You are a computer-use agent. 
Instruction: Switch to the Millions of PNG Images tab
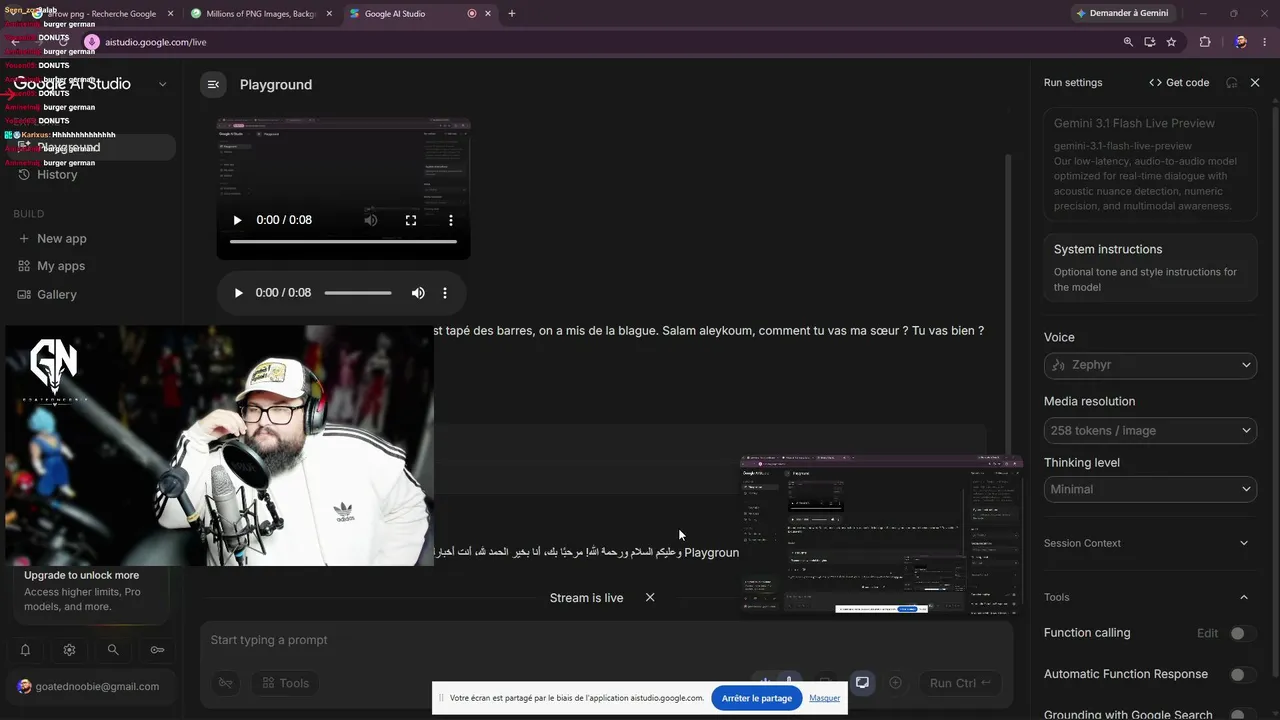coord(261,14)
